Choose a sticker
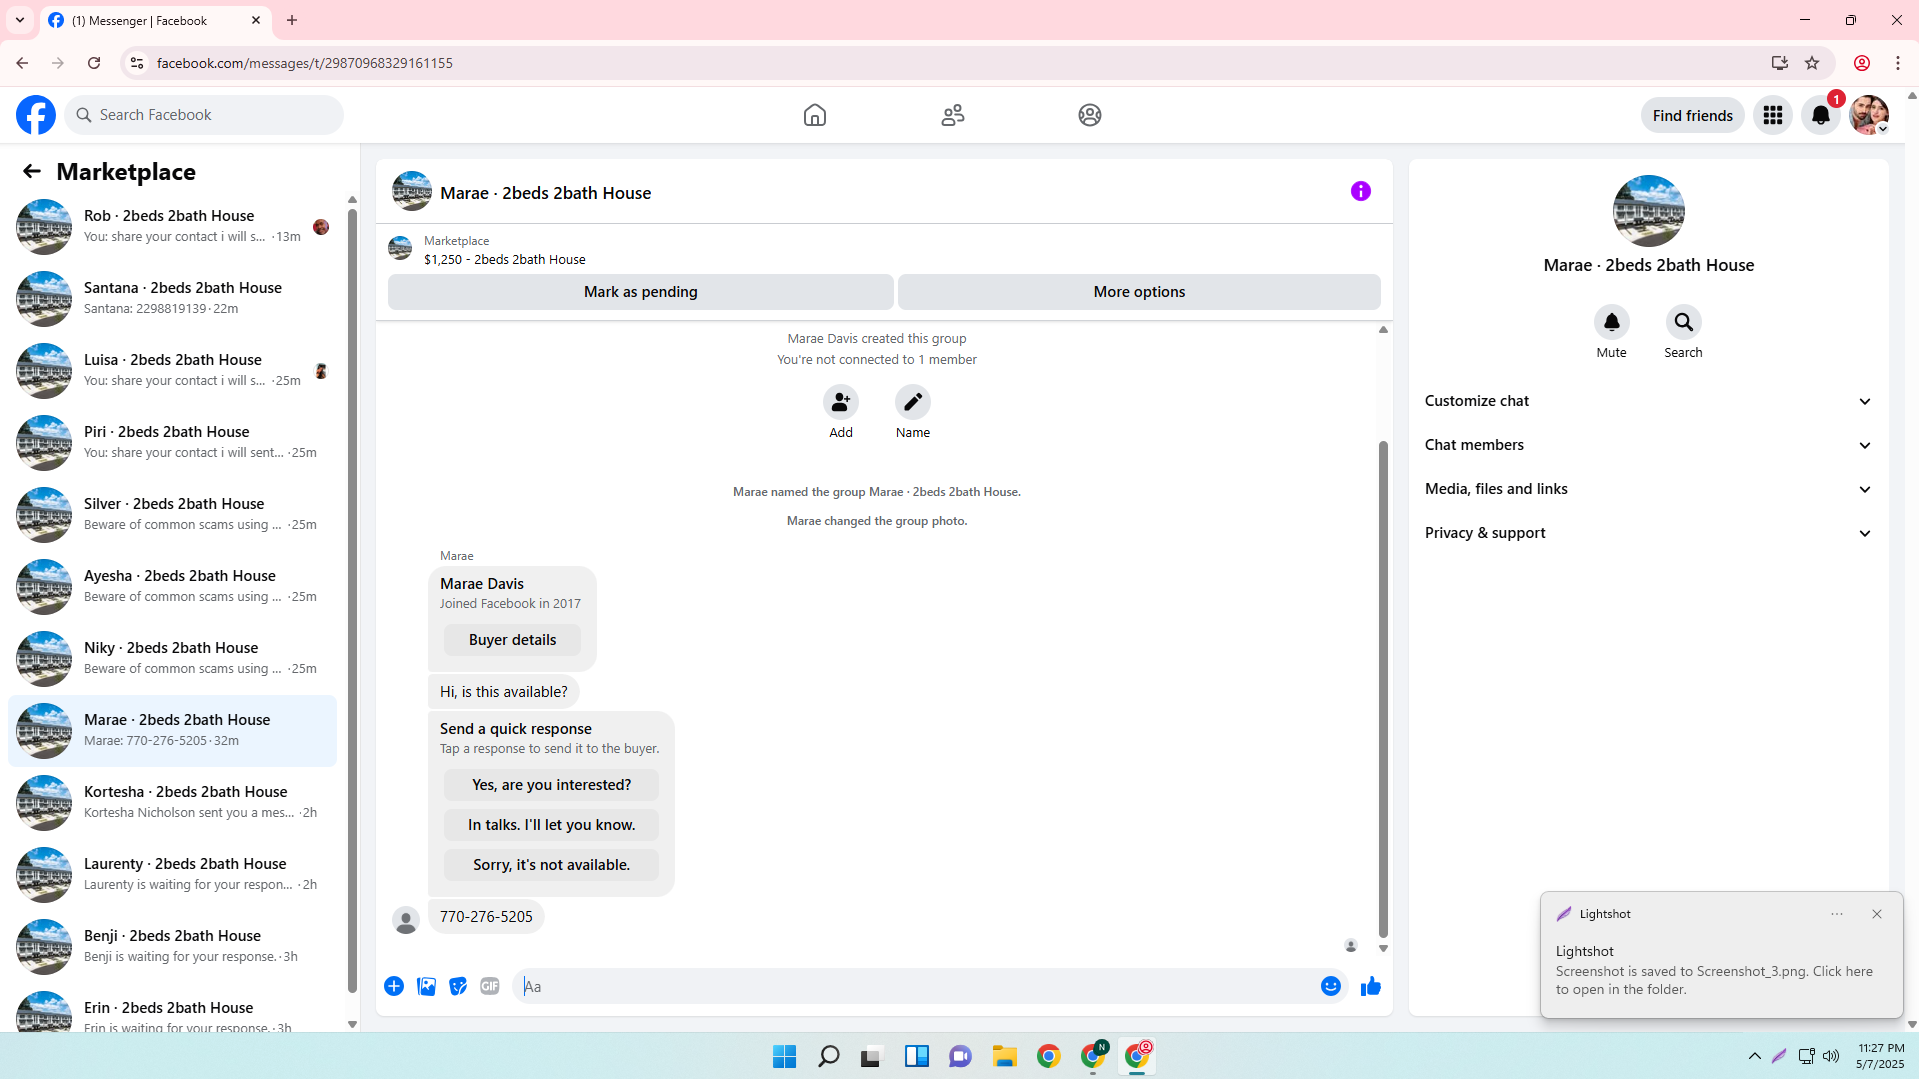Viewport: 1919px width, 1079px height. click(458, 986)
